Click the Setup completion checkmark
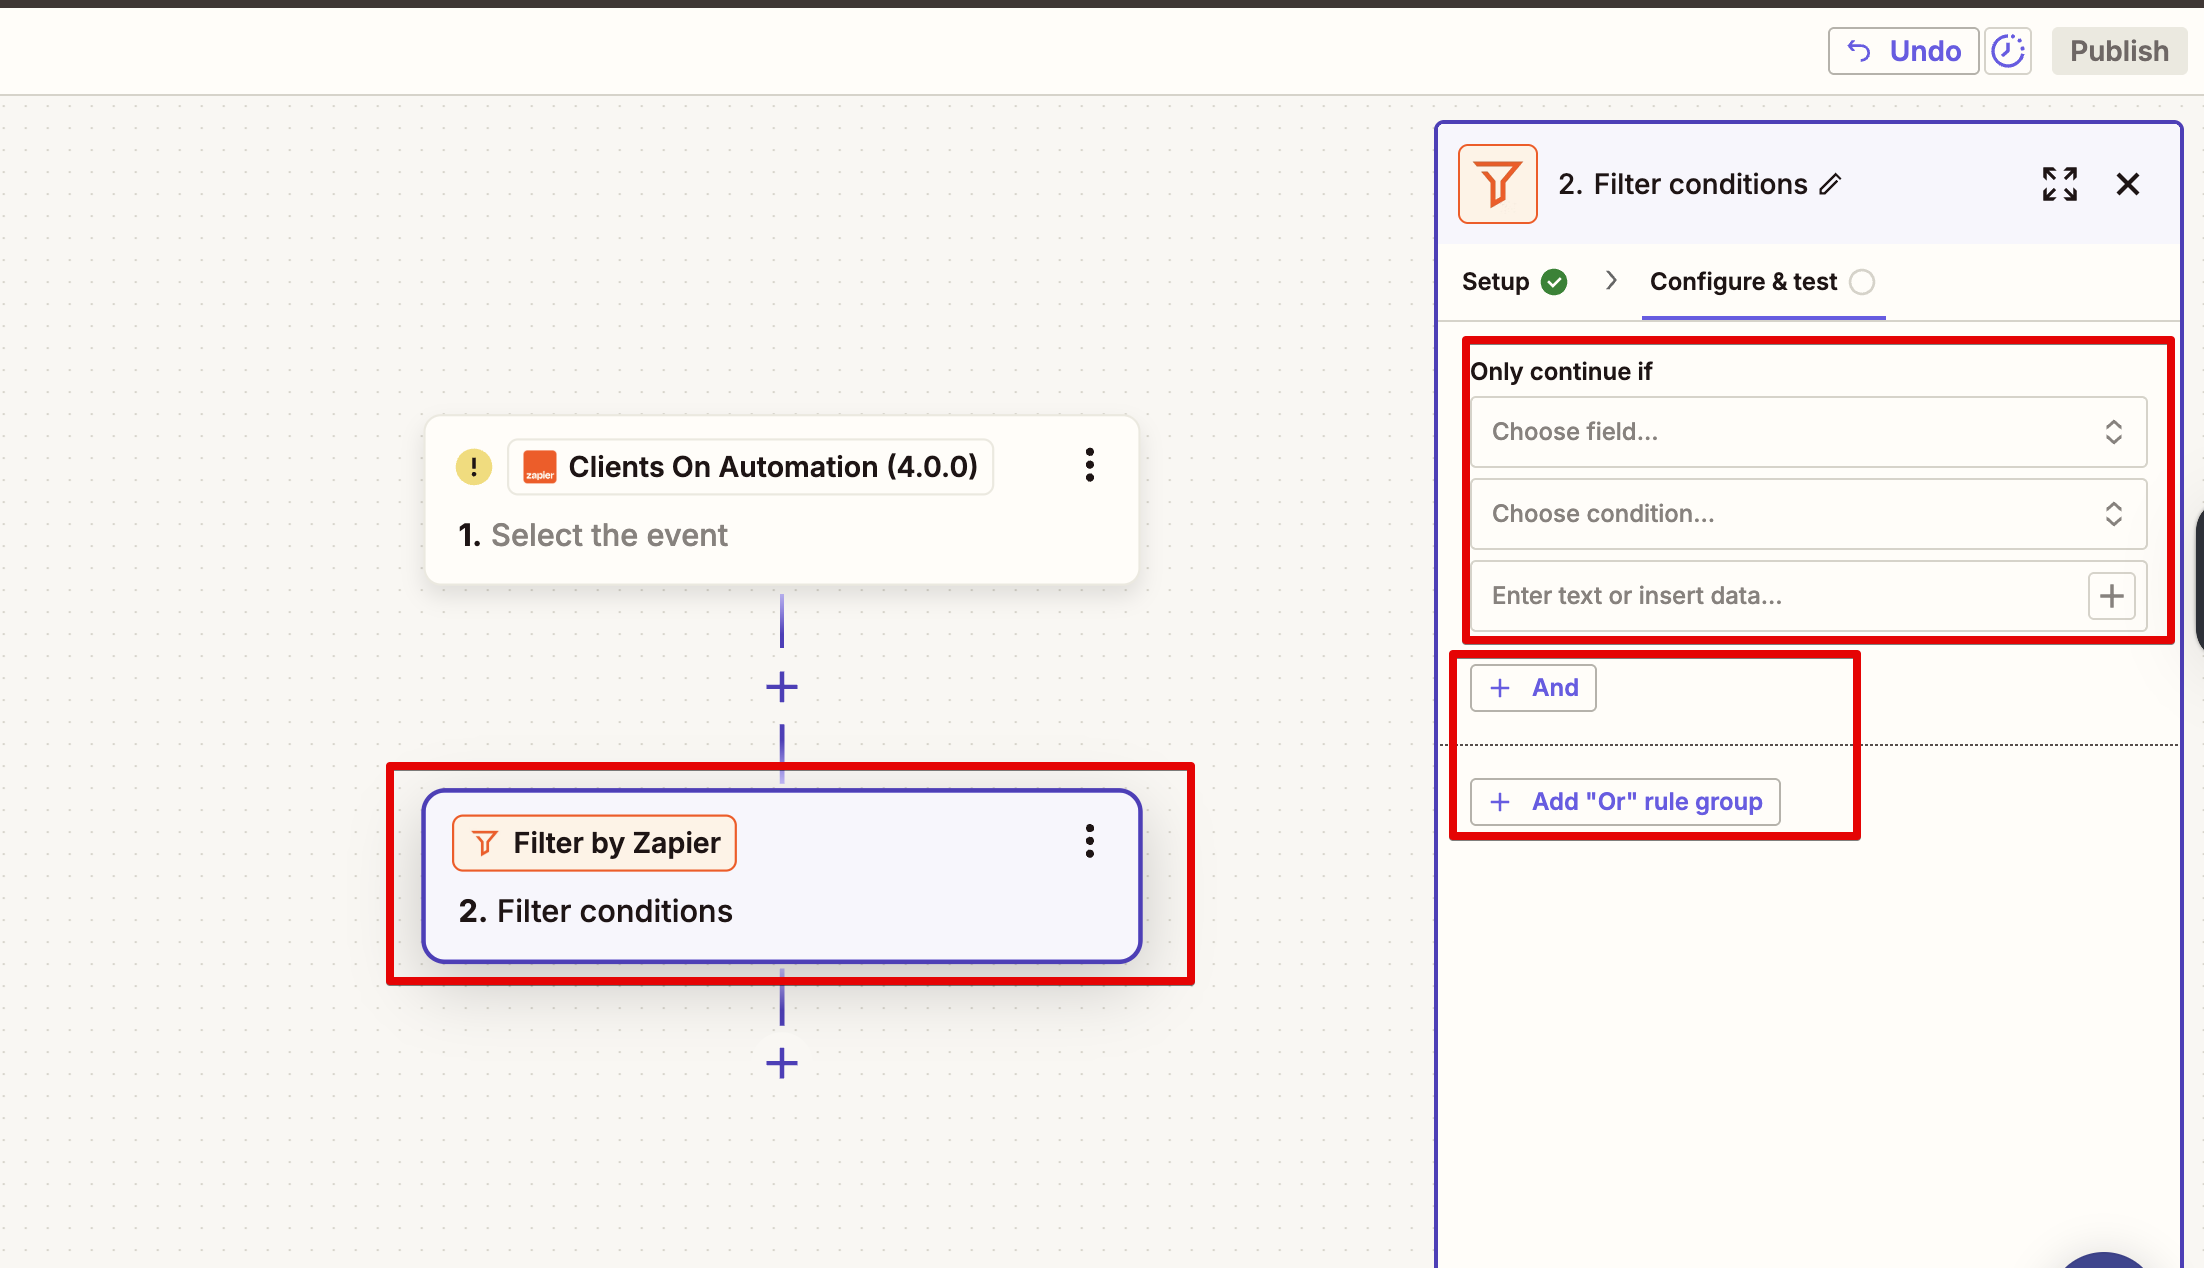This screenshot has width=2204, height=1268. (x=1554, y=281)
